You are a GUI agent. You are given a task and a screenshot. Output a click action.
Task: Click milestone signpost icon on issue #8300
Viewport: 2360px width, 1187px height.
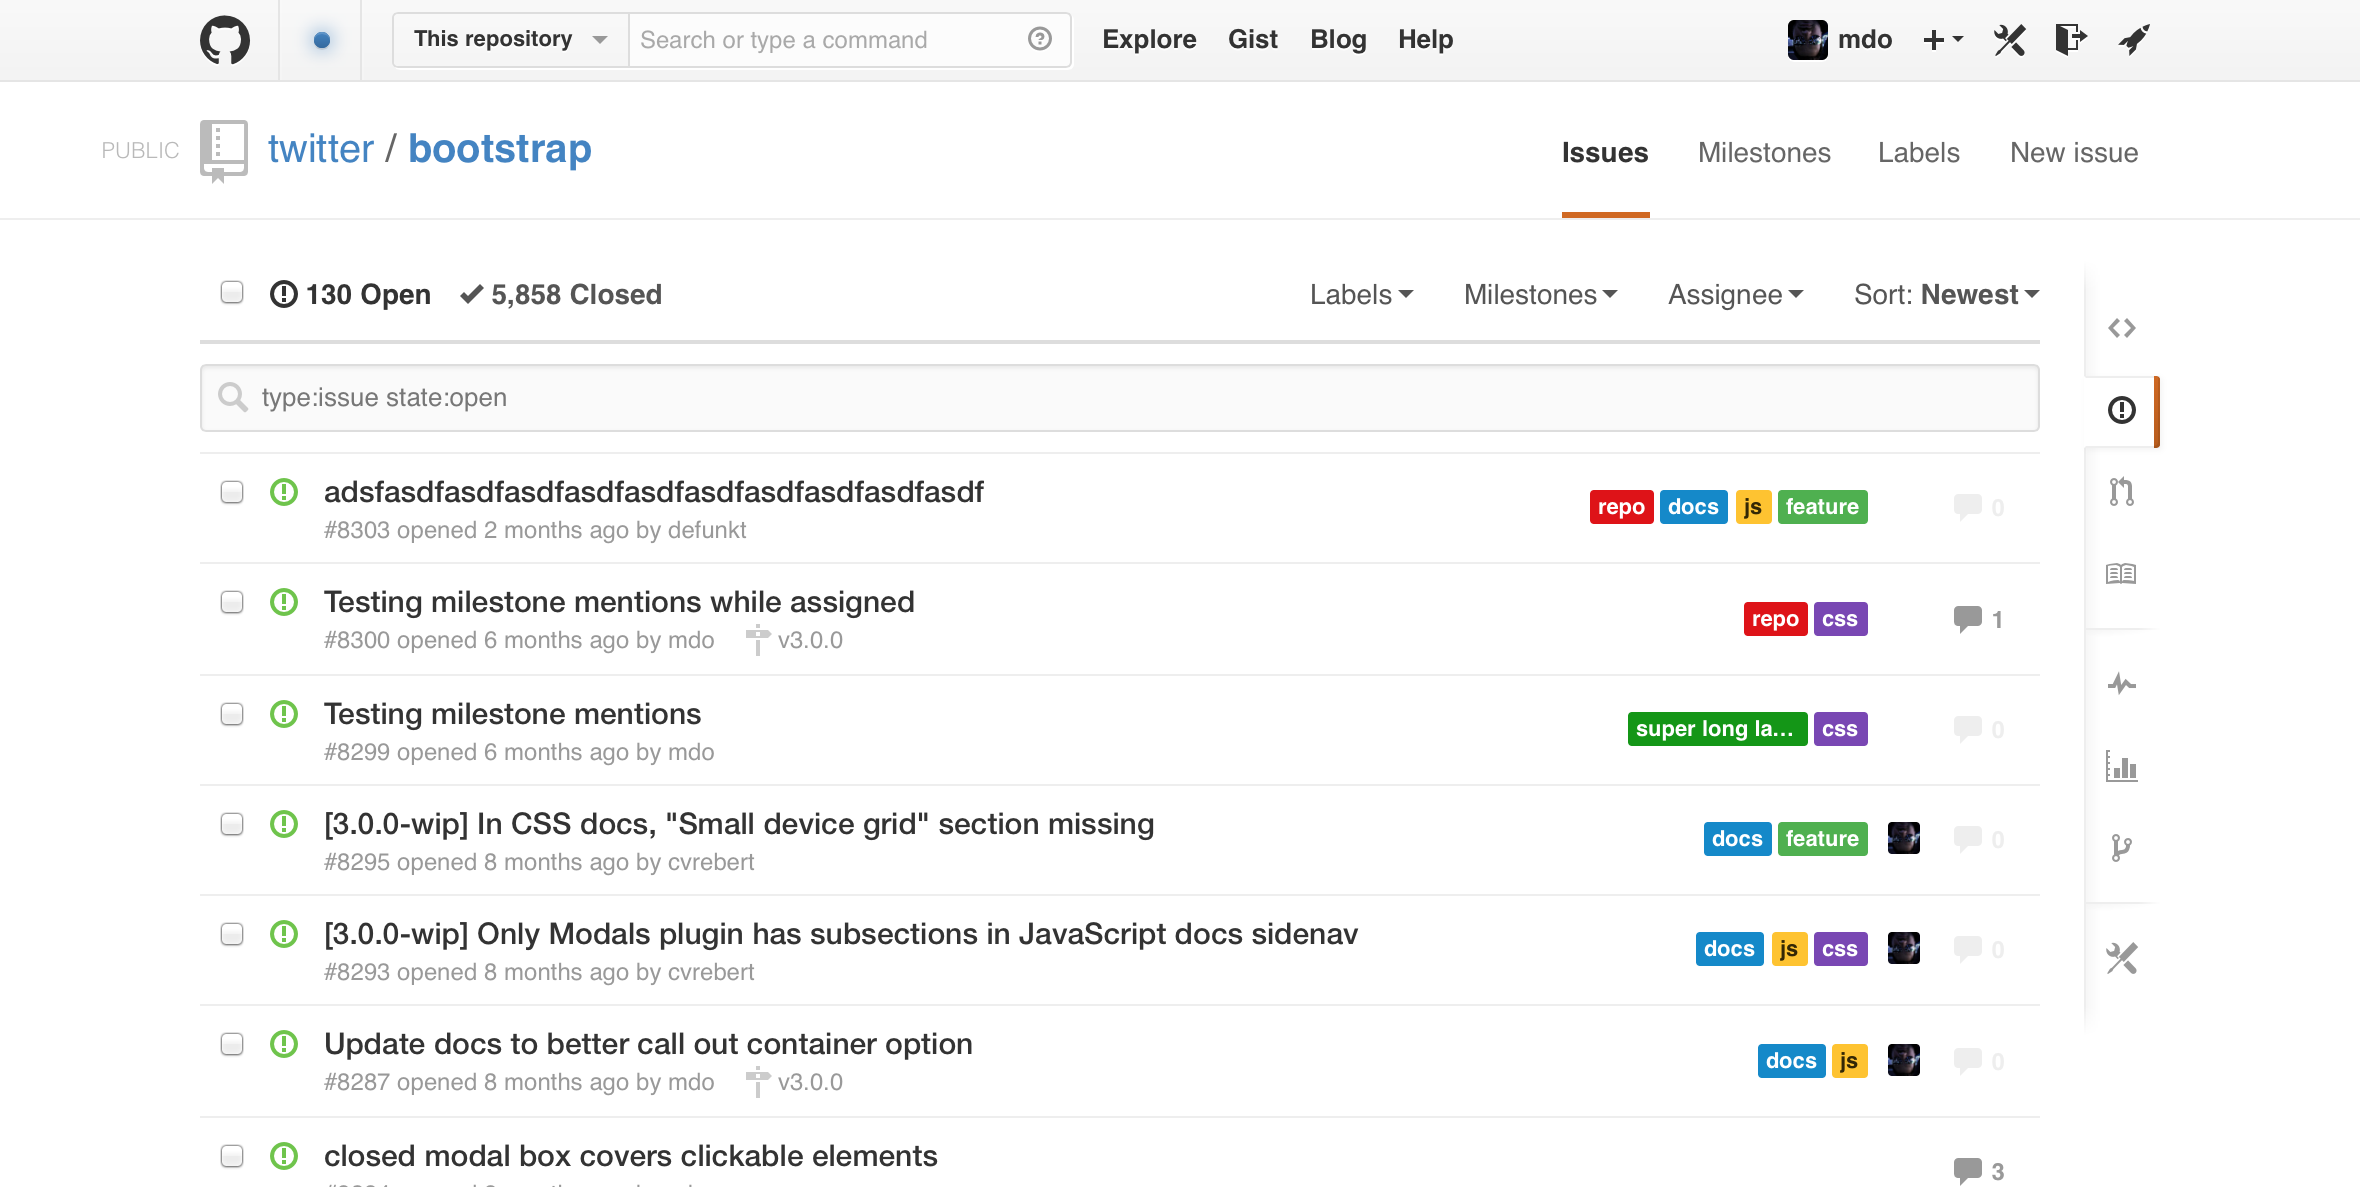[758, 640]
